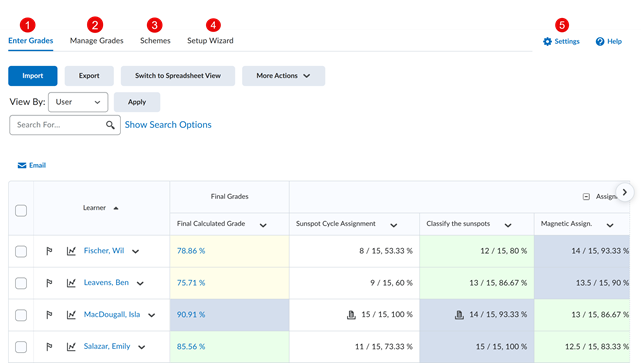Click the Email envelope icon
Image resolution: width=641 pixels, height=363 pixels.
coord(22,165)
